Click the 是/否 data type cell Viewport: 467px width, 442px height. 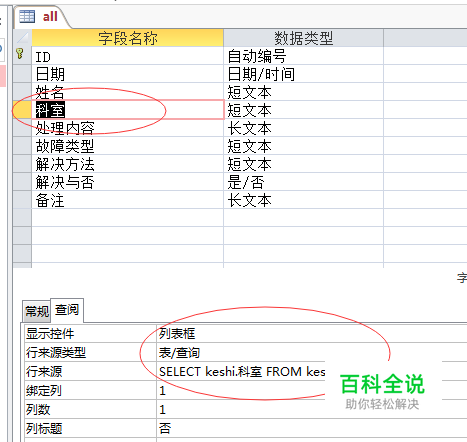pyautogui.click(x=303, y=182)
